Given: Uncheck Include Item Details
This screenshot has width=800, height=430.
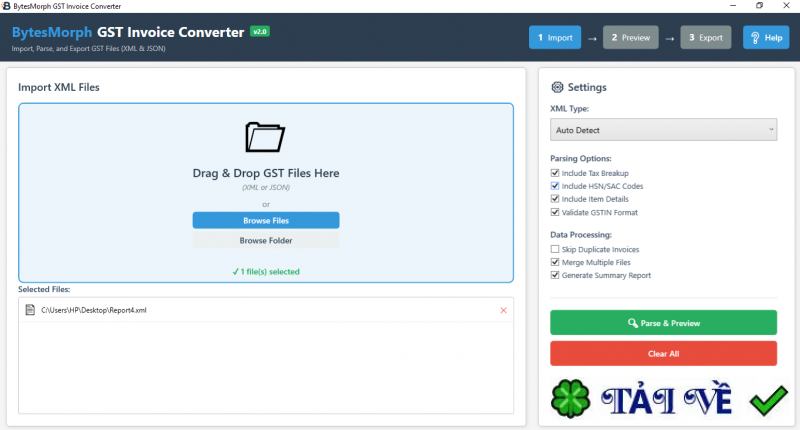Looking at the screenshot, I should coord(555,199).
